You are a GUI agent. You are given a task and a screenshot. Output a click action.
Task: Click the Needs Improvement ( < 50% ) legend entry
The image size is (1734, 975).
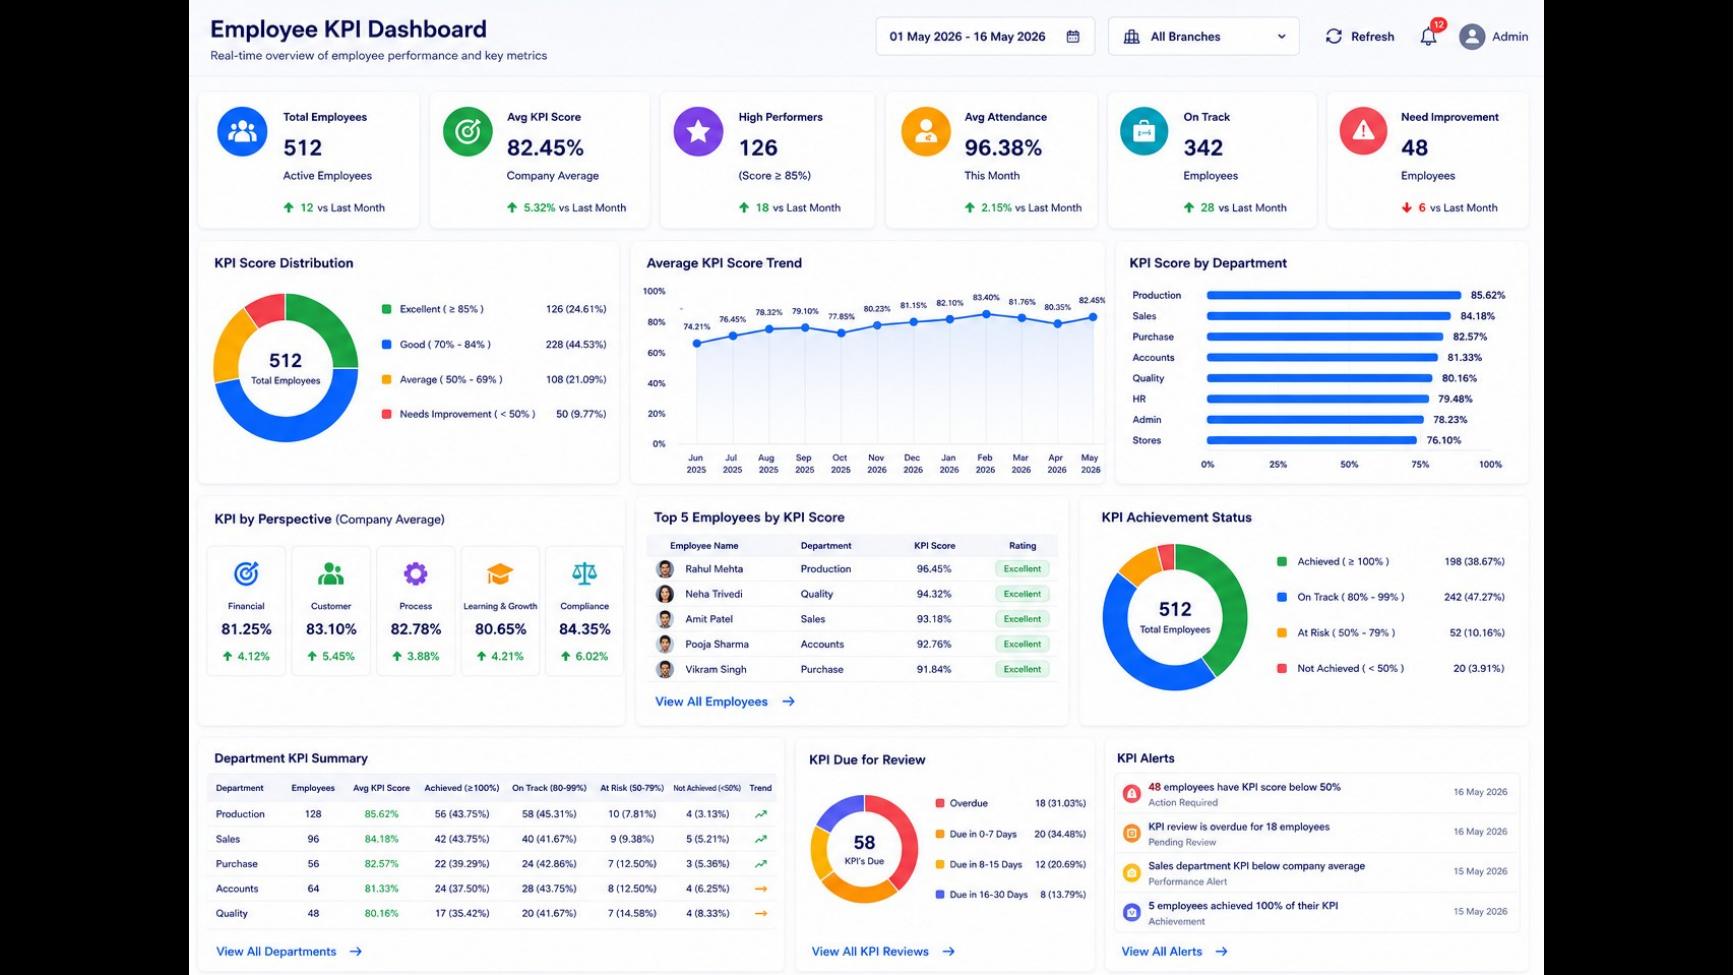tap(494, 414)
